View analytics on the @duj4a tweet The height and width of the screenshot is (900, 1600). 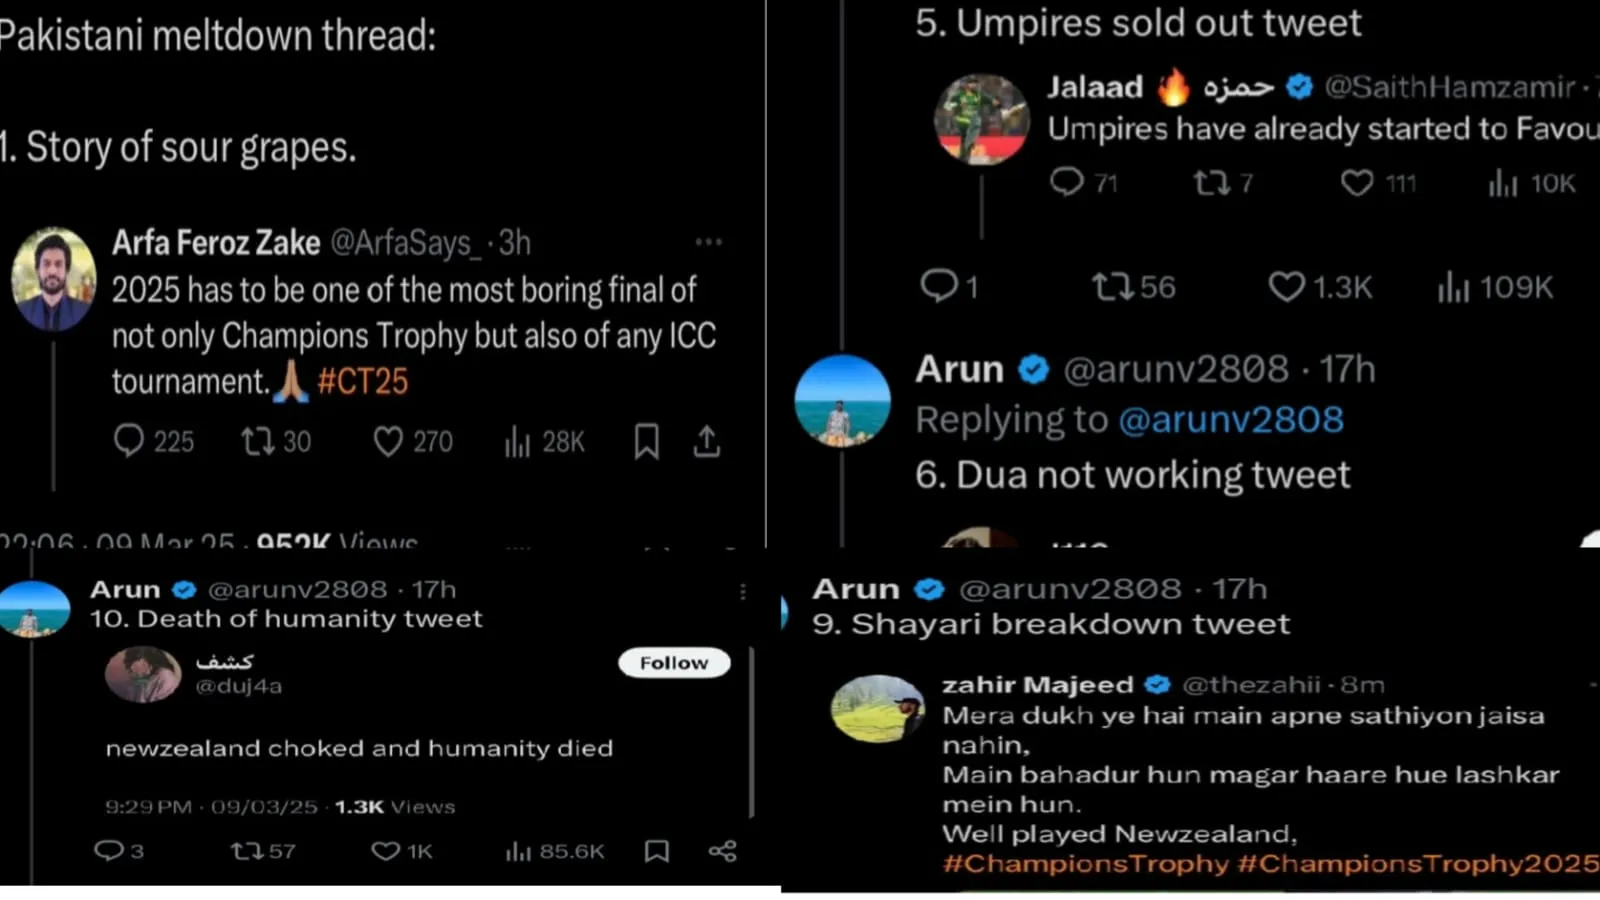click(516, 851)
